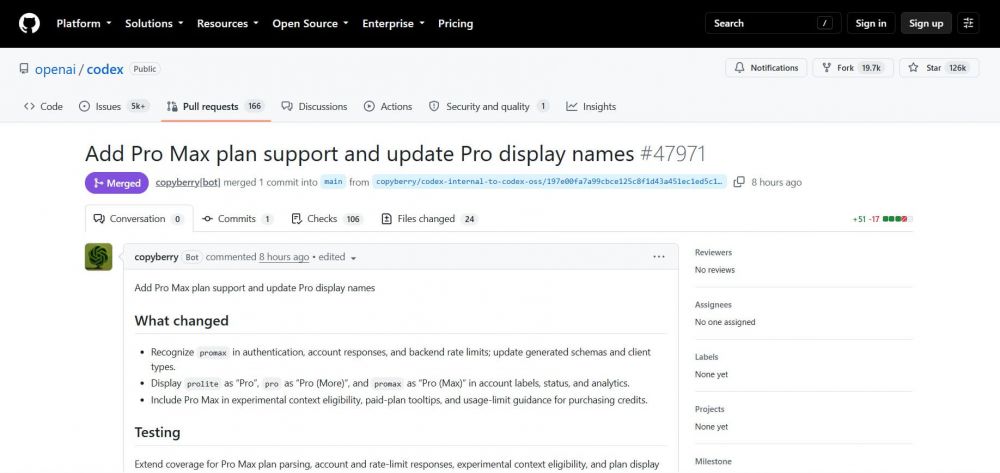Click the Sign up button
Screen dimensions: 1000x473
tap(926, 24)
